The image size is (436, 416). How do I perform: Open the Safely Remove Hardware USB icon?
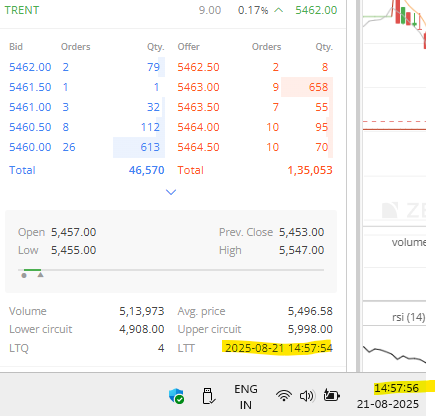click(x=209, y=396)
